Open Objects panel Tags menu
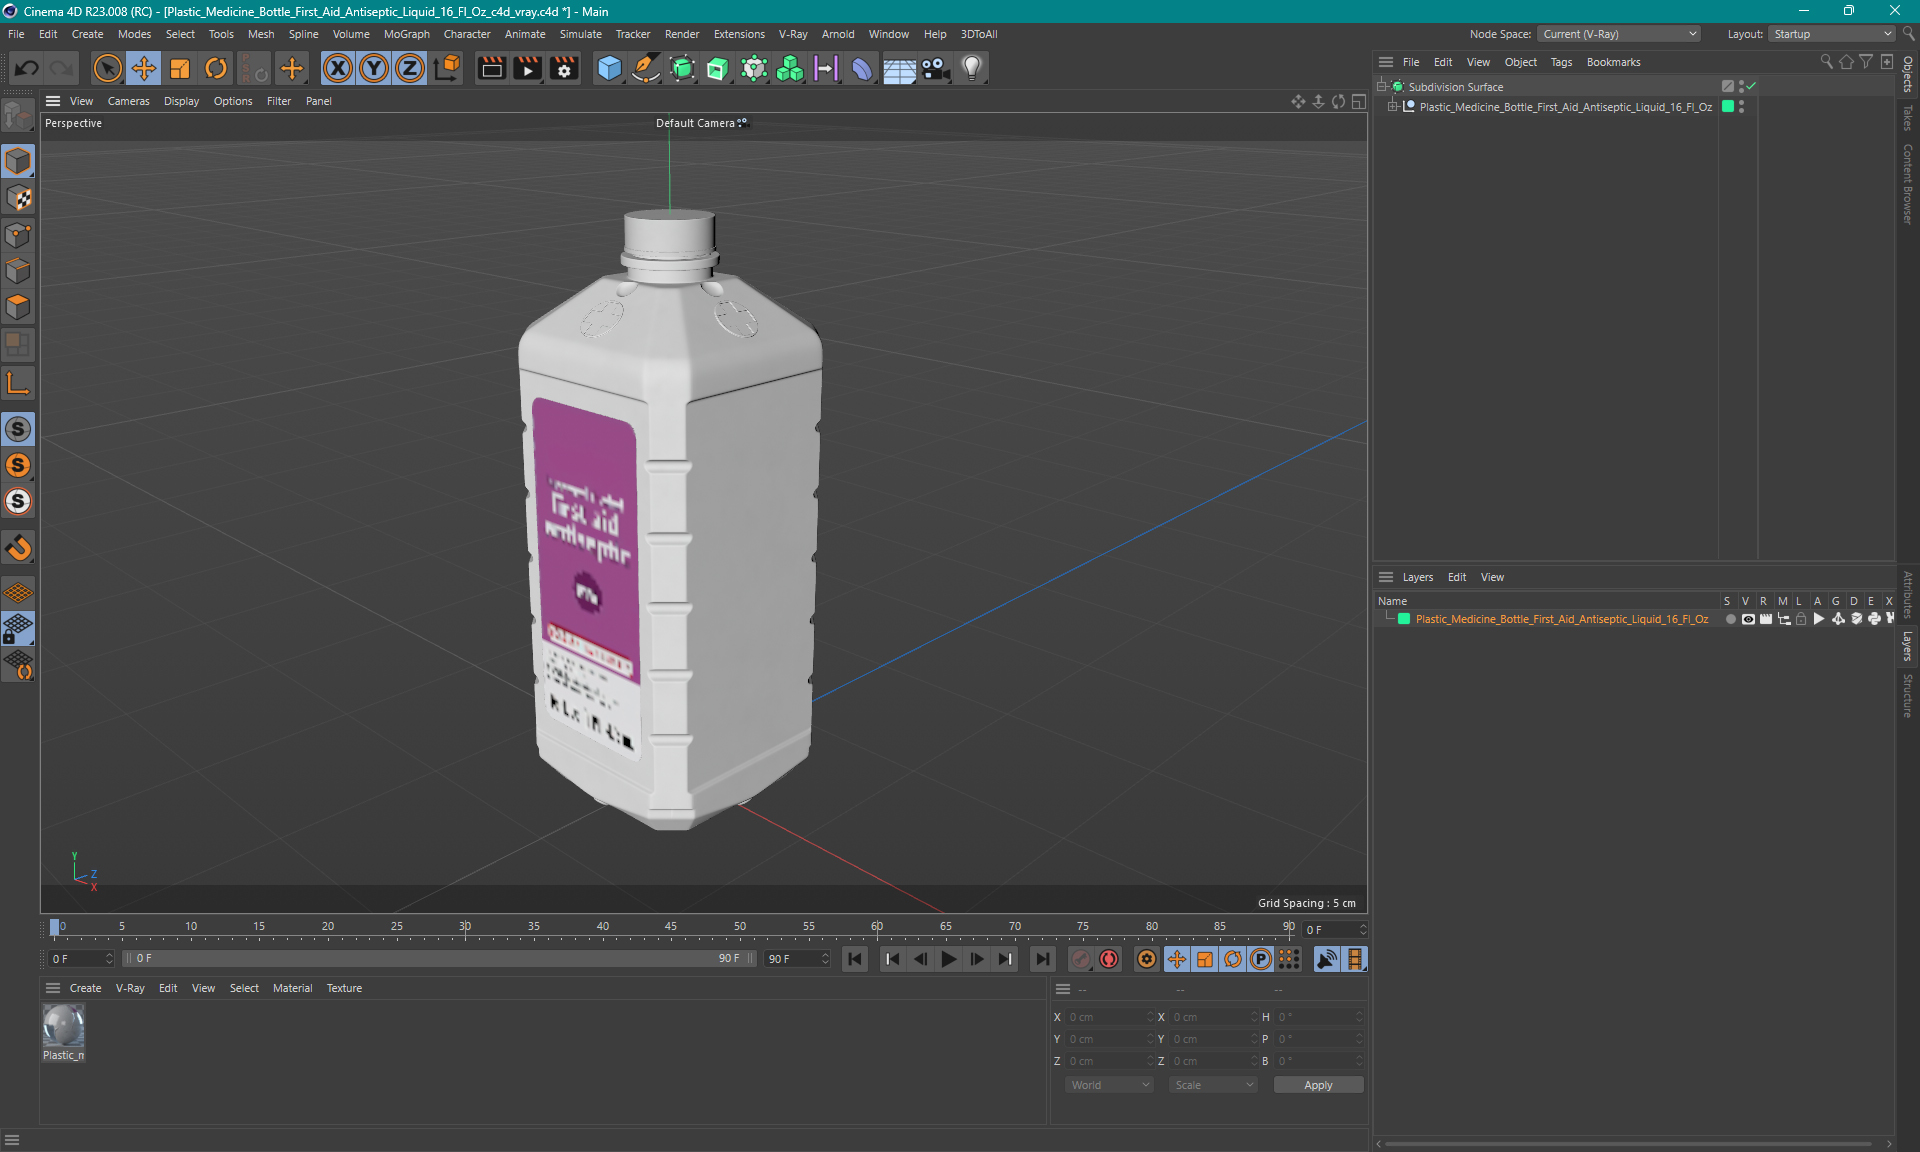Image resolution: width=1920 pixels, height=1152 pixels. coord(1561,62)
